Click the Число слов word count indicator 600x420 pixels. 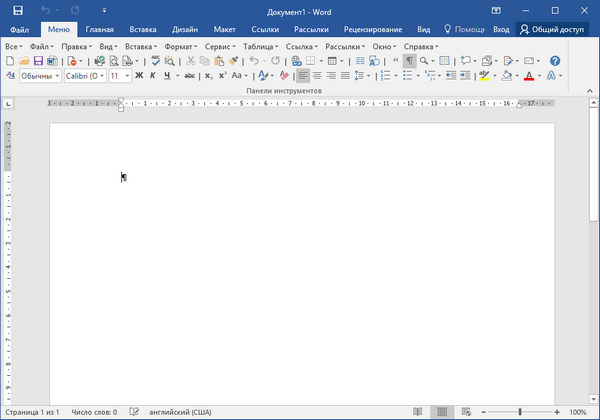(x=93, y=412)
